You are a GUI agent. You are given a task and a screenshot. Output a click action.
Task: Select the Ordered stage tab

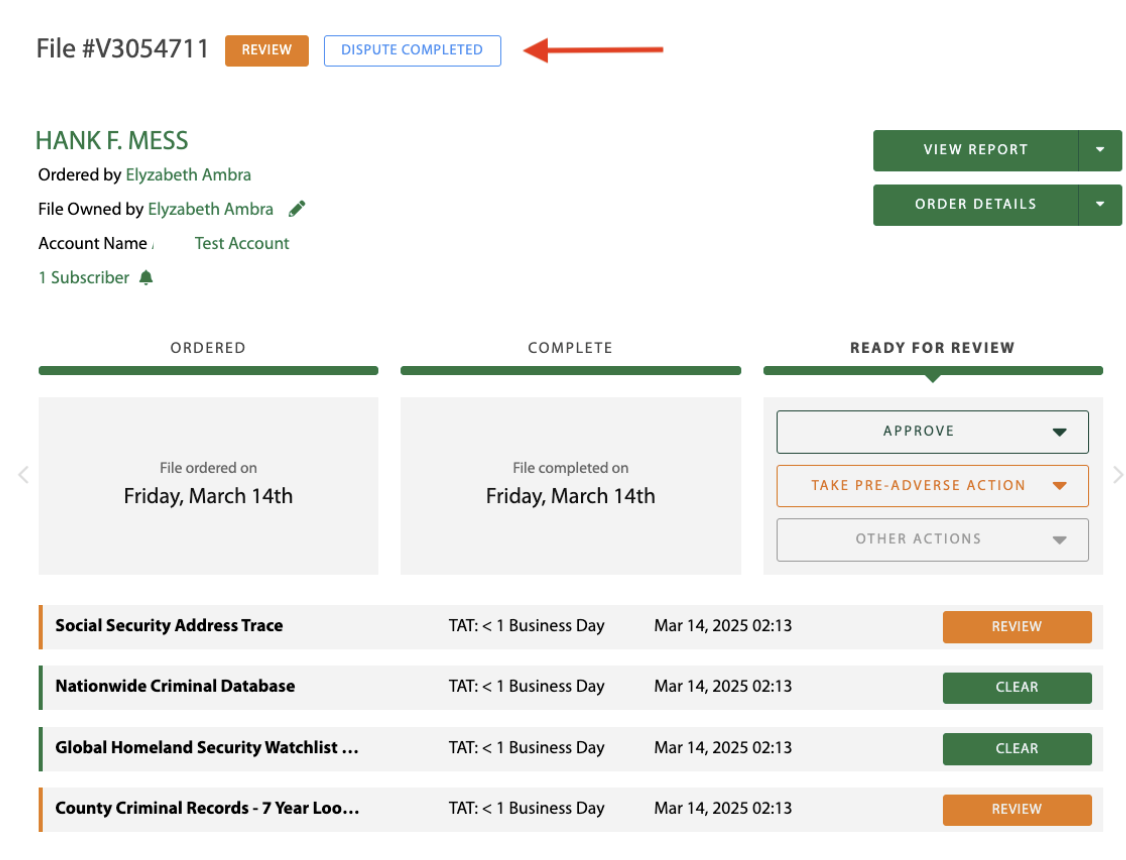click(x=208, y=349)
